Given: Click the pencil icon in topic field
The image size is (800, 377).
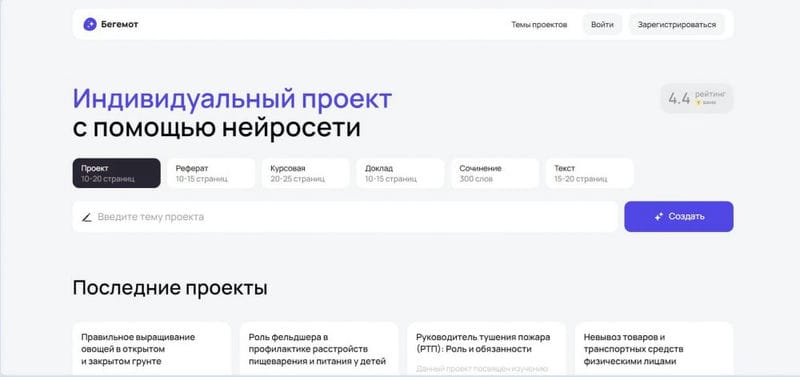Looking at the screenshot, I should pyautogui.click(x=87, y=217).
